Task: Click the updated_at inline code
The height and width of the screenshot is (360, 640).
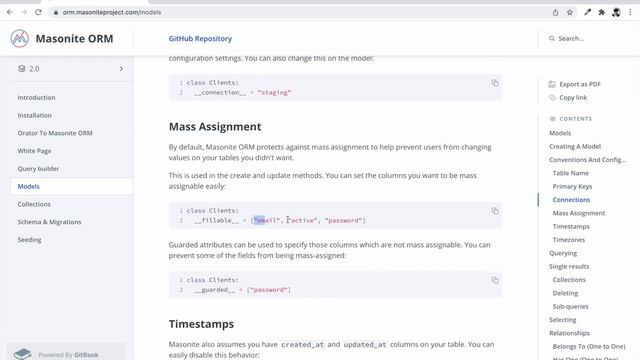Action: (x=365, y=344)
